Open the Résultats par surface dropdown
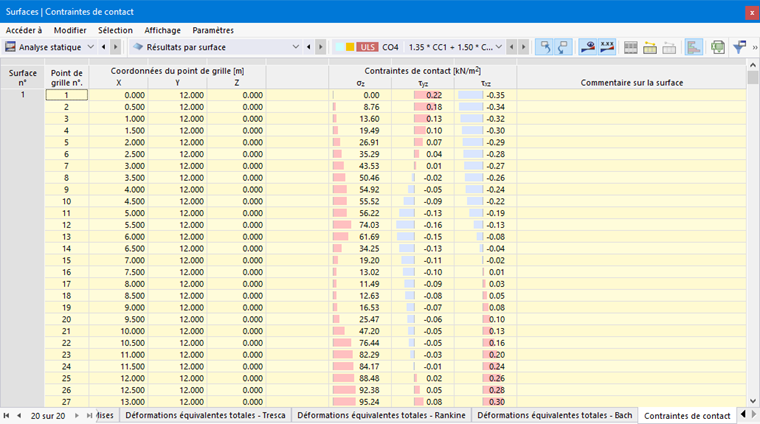760x424 pixels. [x=296, y=47]
